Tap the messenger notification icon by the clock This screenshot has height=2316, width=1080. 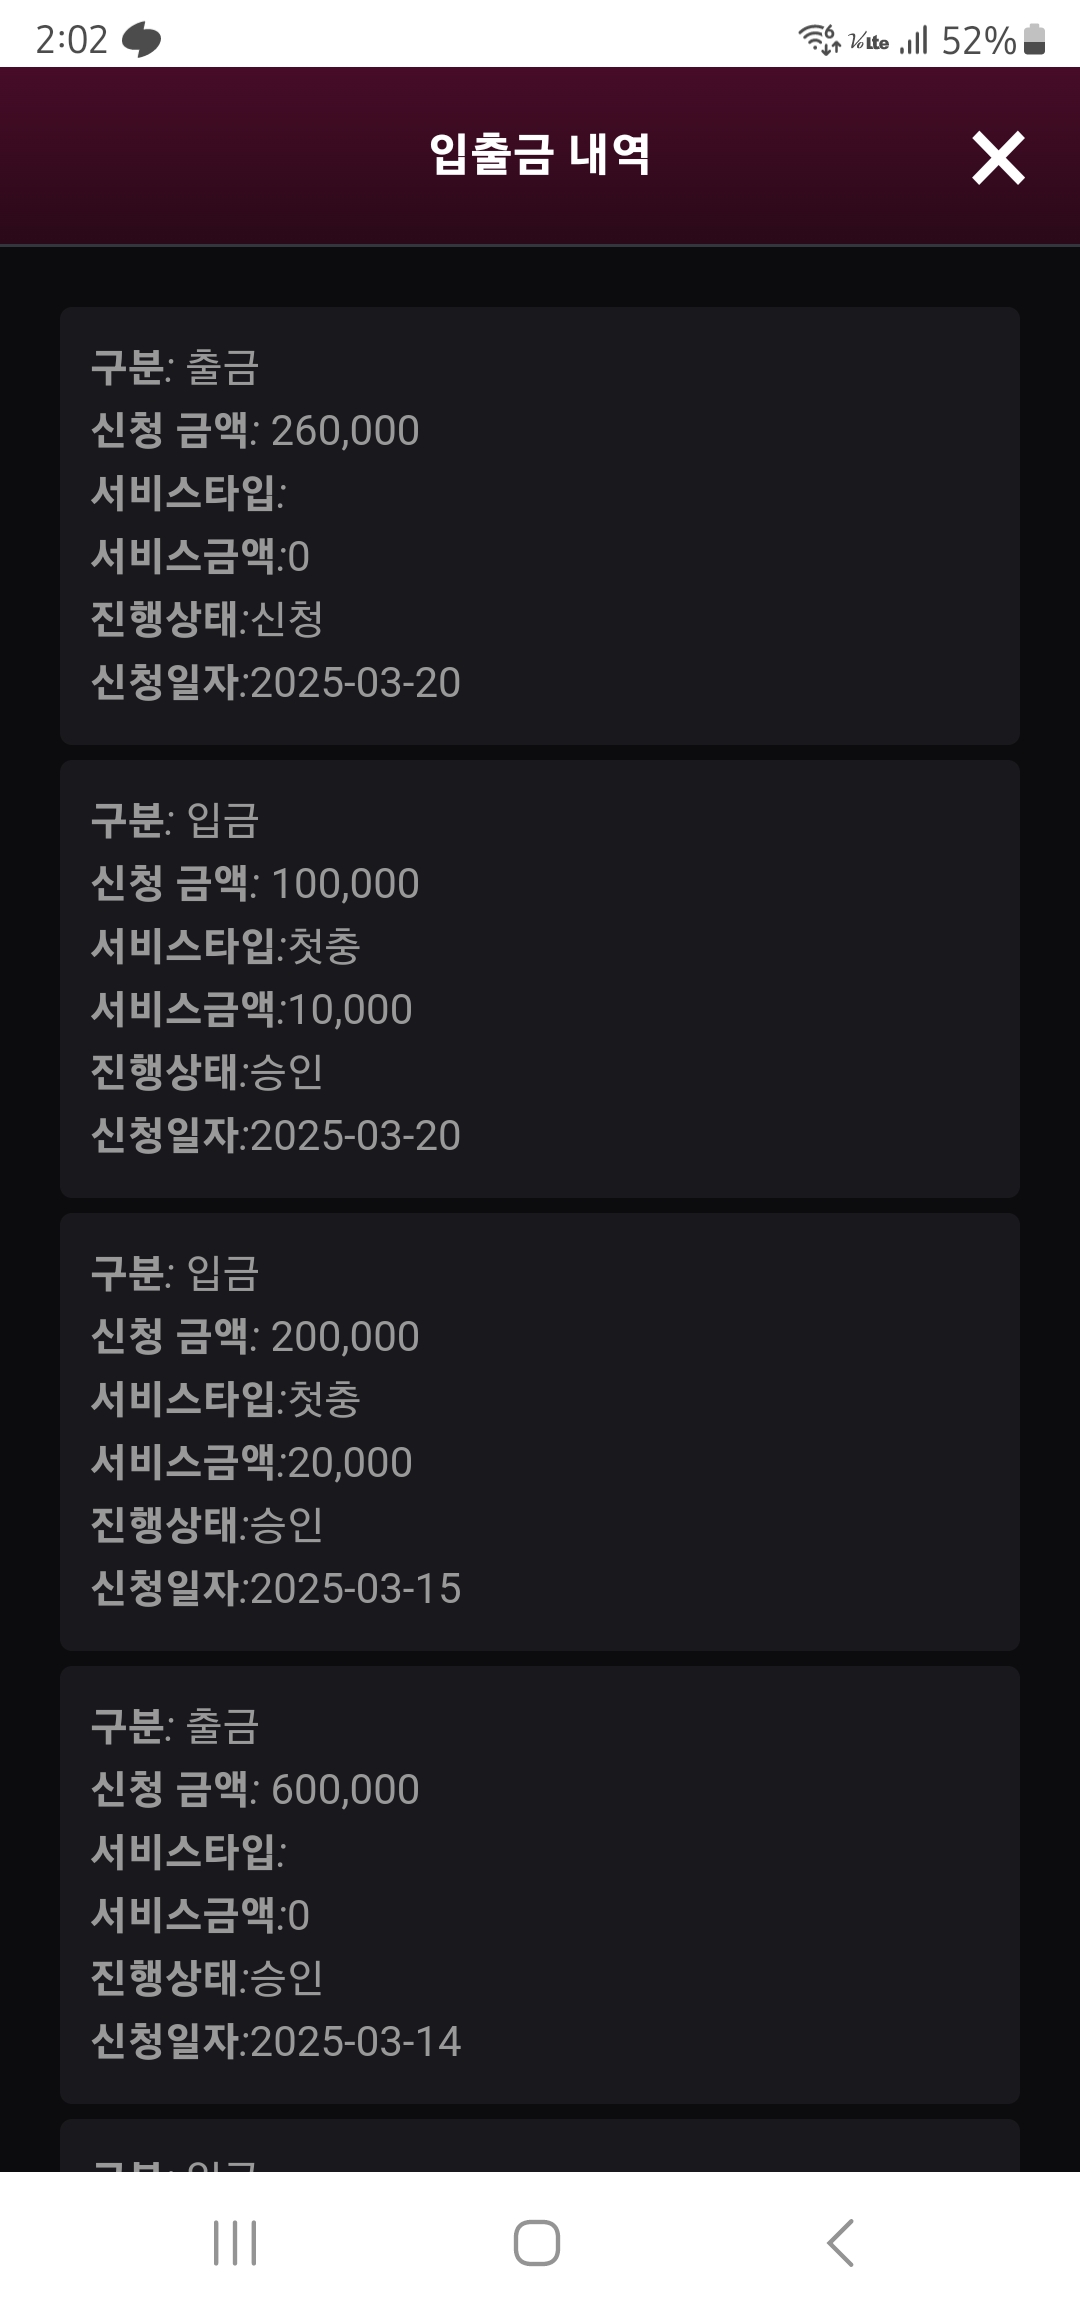[141, 41]
